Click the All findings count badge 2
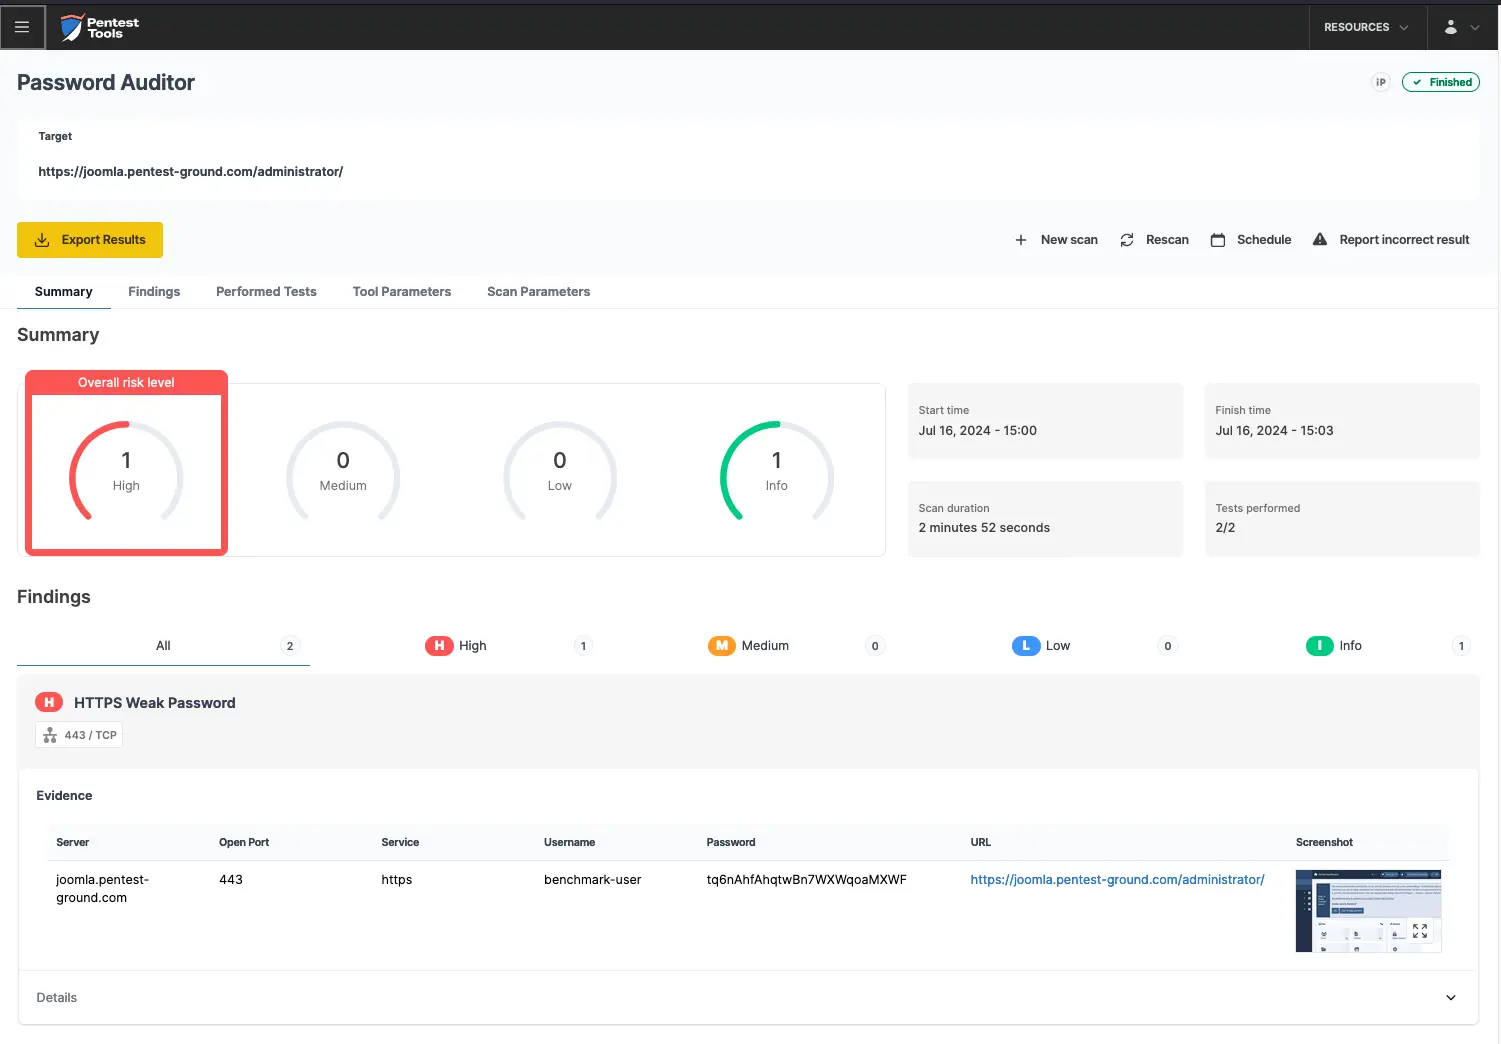 click(290, 646)
